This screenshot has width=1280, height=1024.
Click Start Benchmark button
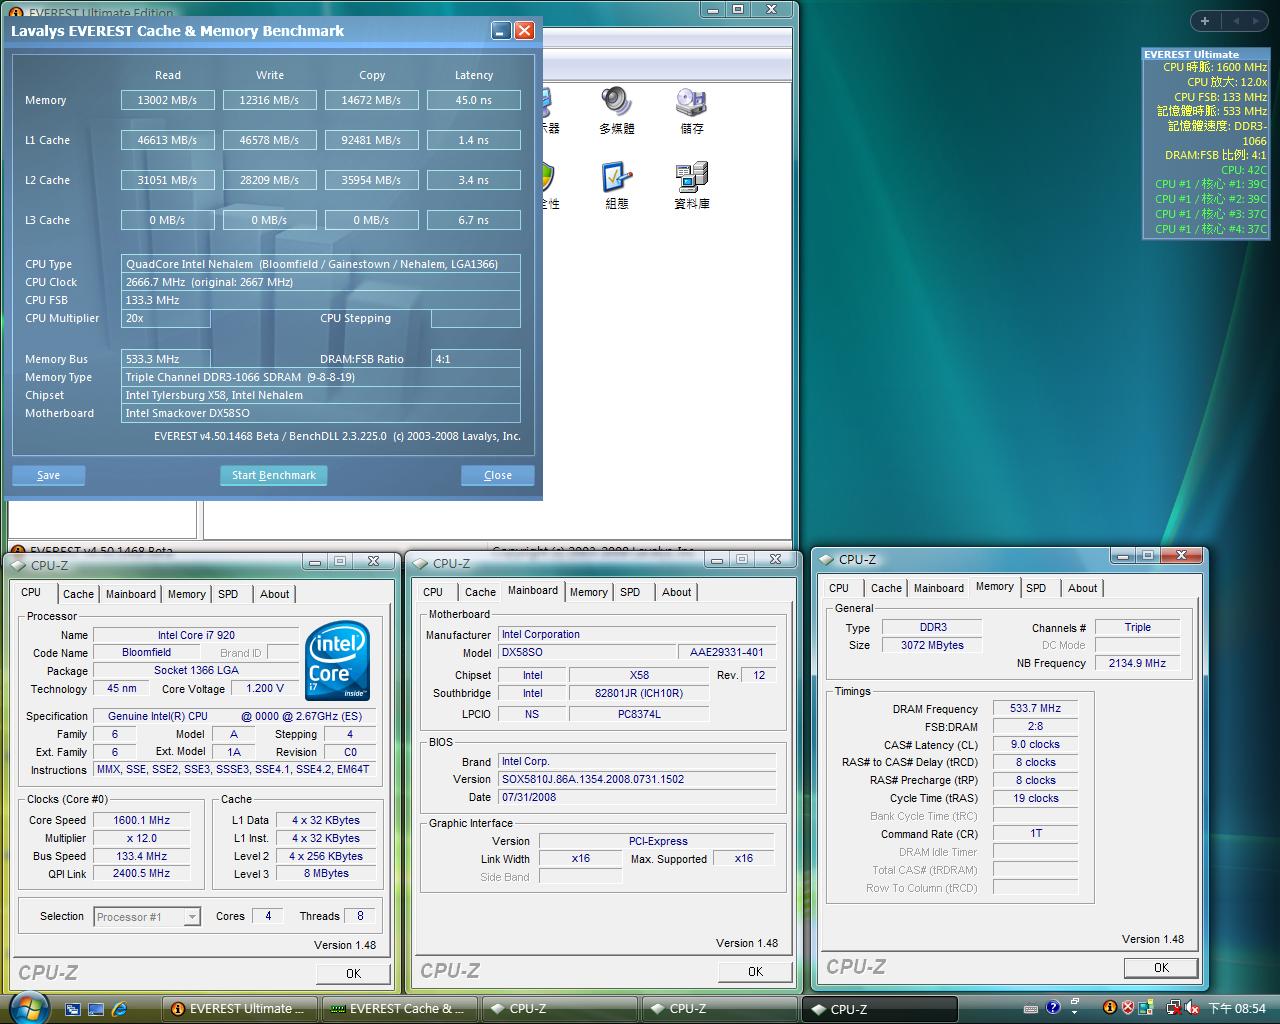tap(273, 475)
